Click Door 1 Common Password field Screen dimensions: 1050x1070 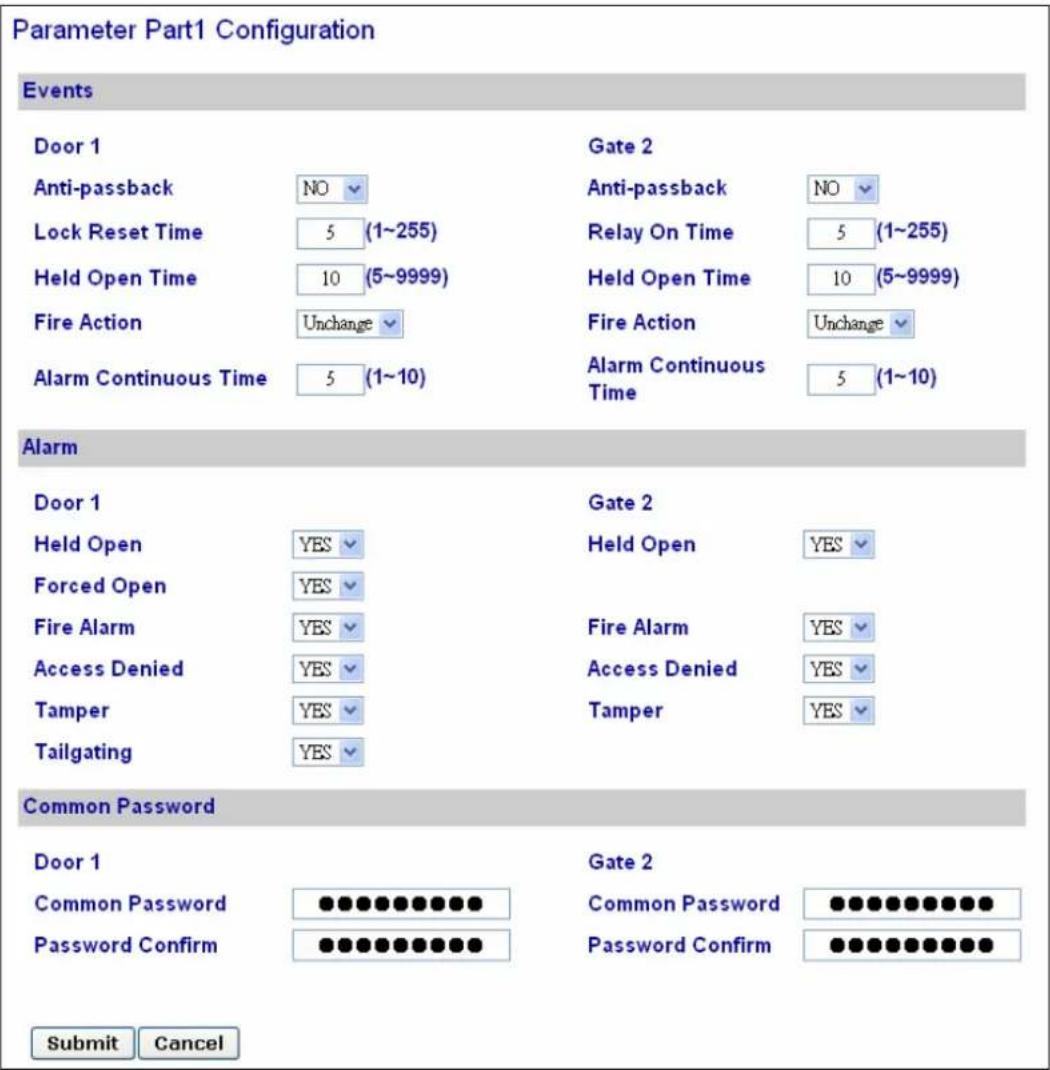coord(401,904)
